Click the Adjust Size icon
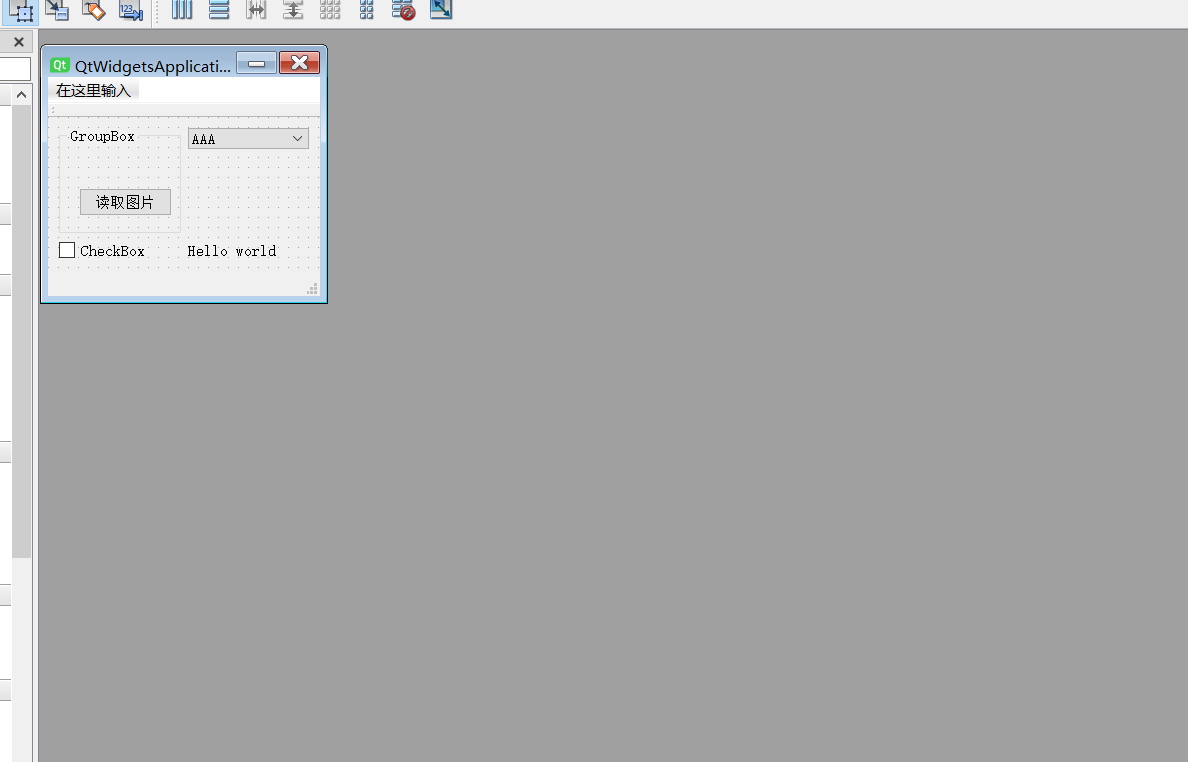The image size is (1188, 762). pyautogui.click(x=441, y=10)
